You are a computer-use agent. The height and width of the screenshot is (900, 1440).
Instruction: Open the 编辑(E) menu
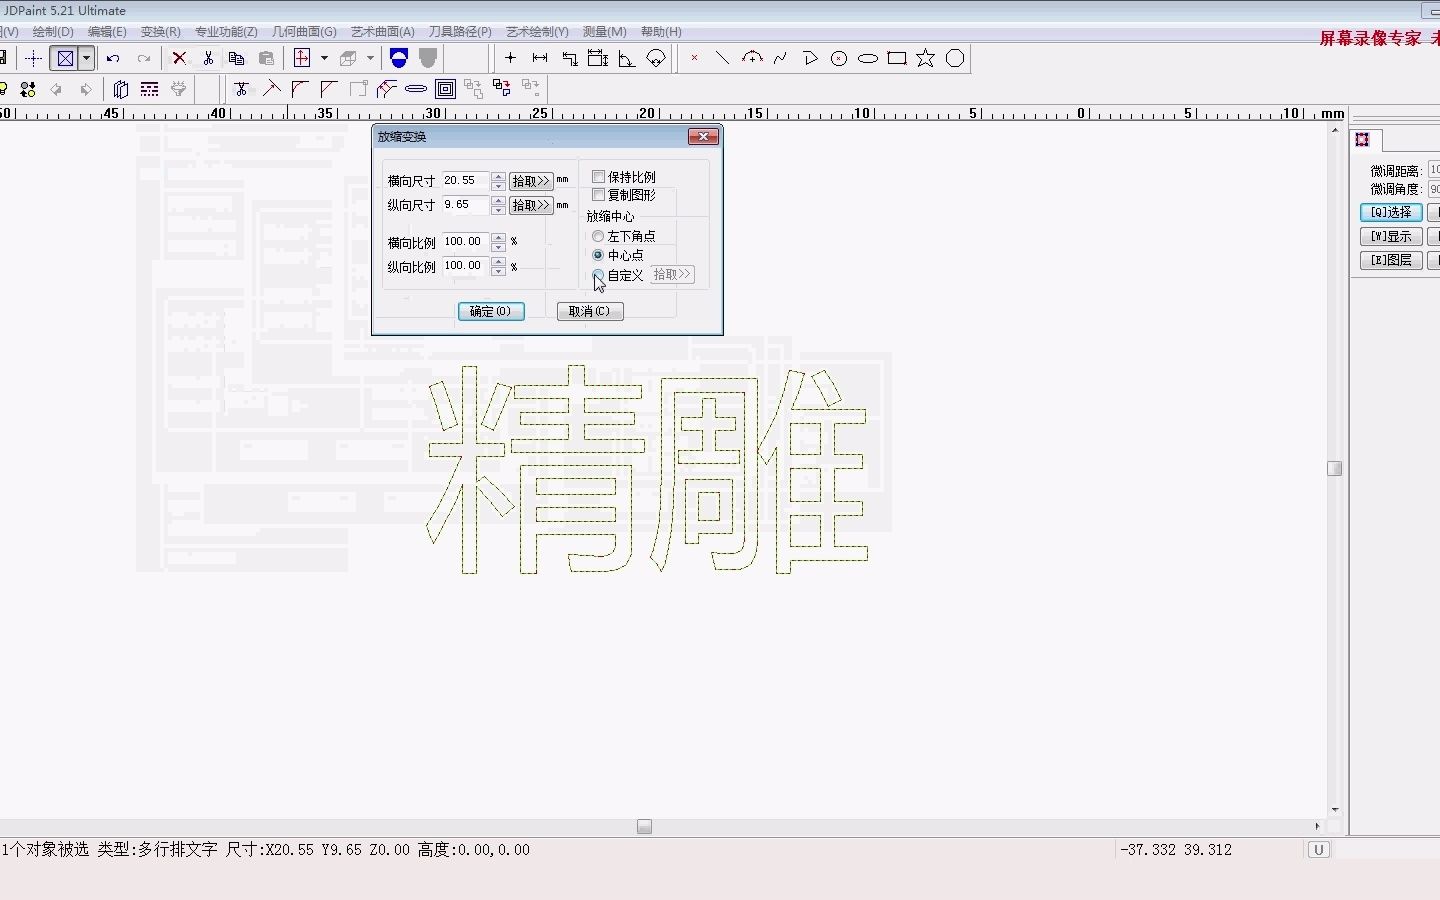[107, 32]
